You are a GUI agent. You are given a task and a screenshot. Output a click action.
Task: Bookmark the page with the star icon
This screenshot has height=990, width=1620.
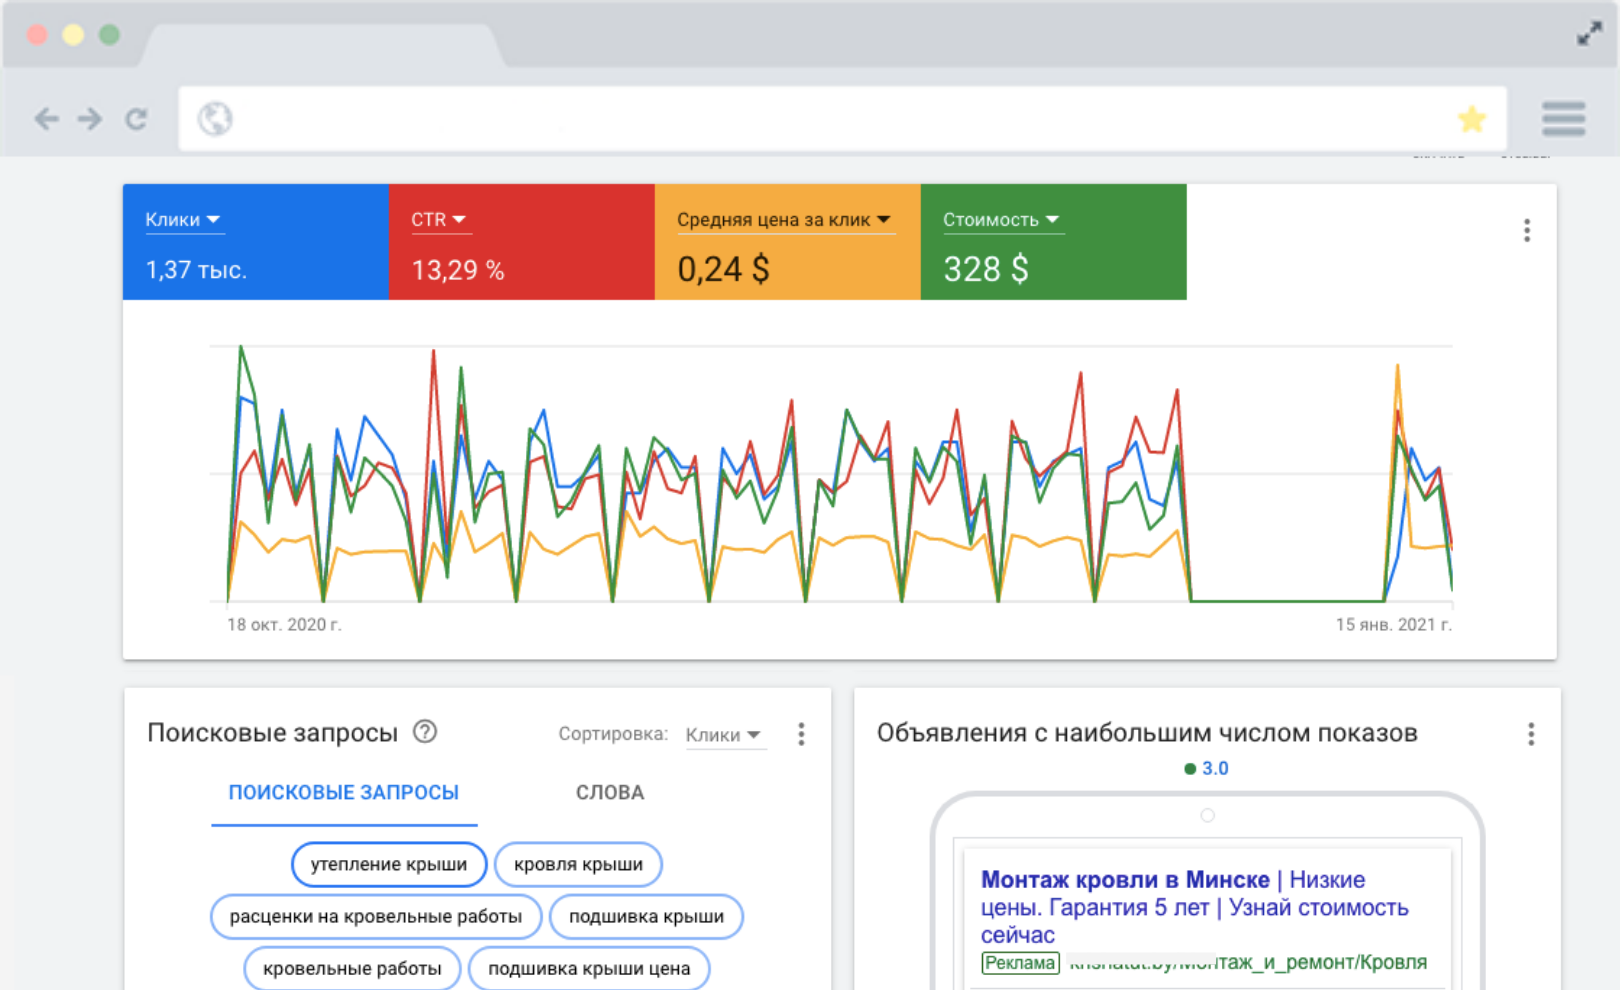click(x=1471, y=119)
